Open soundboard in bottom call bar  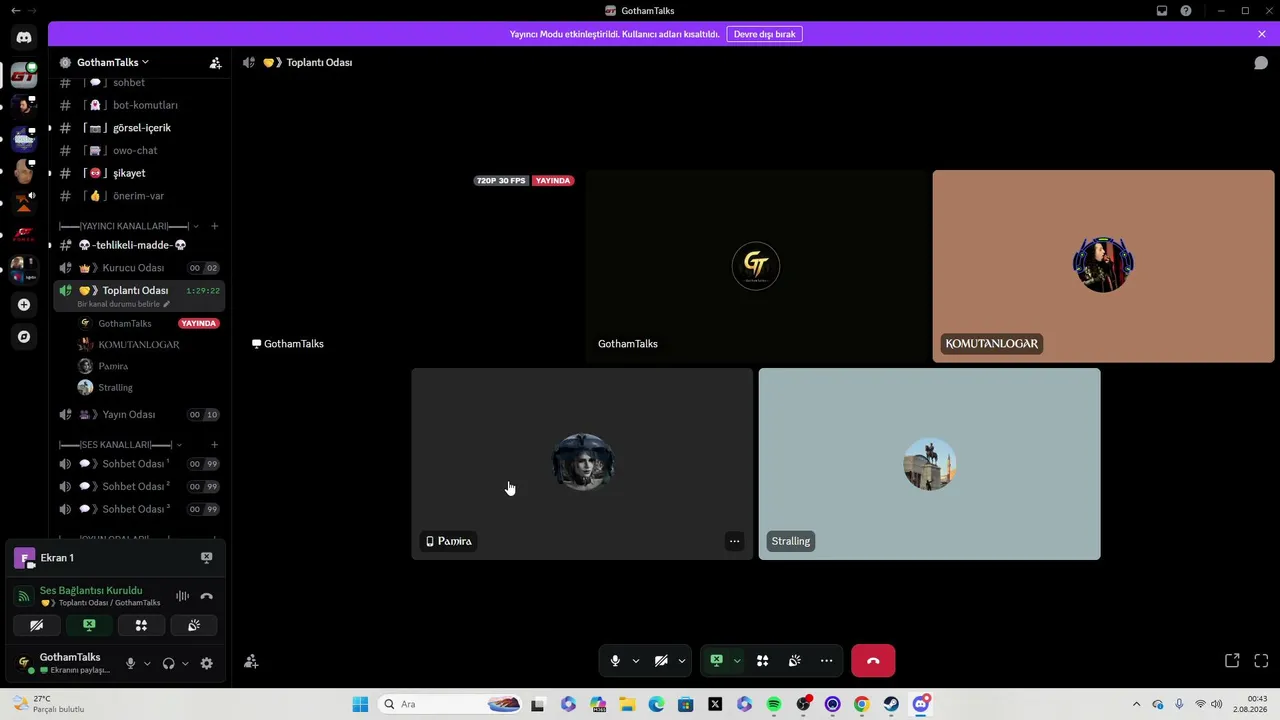(x=795, y=661)
